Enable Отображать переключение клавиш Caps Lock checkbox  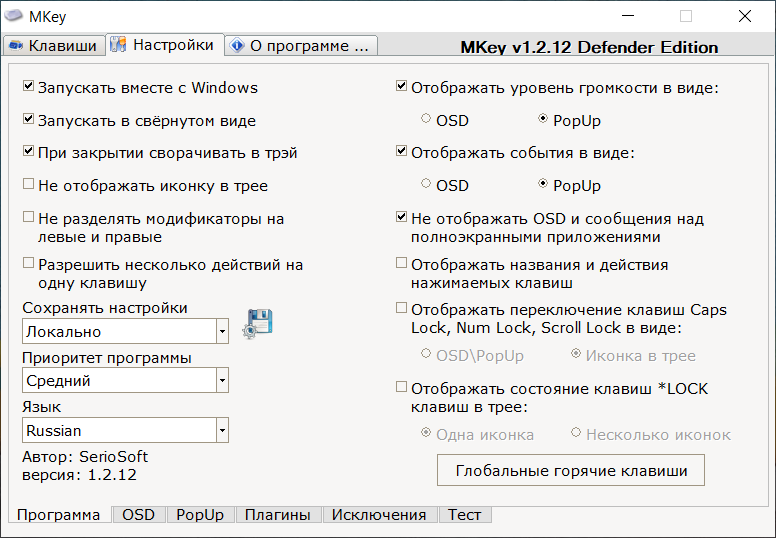point(401,308)
